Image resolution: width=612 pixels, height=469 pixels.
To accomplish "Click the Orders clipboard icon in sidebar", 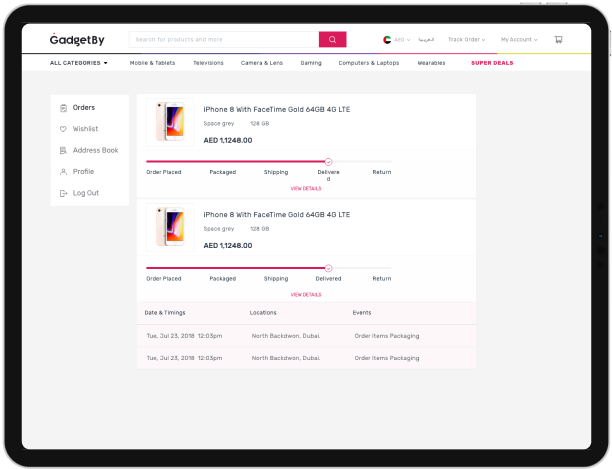I will click(x=63, y=108).
